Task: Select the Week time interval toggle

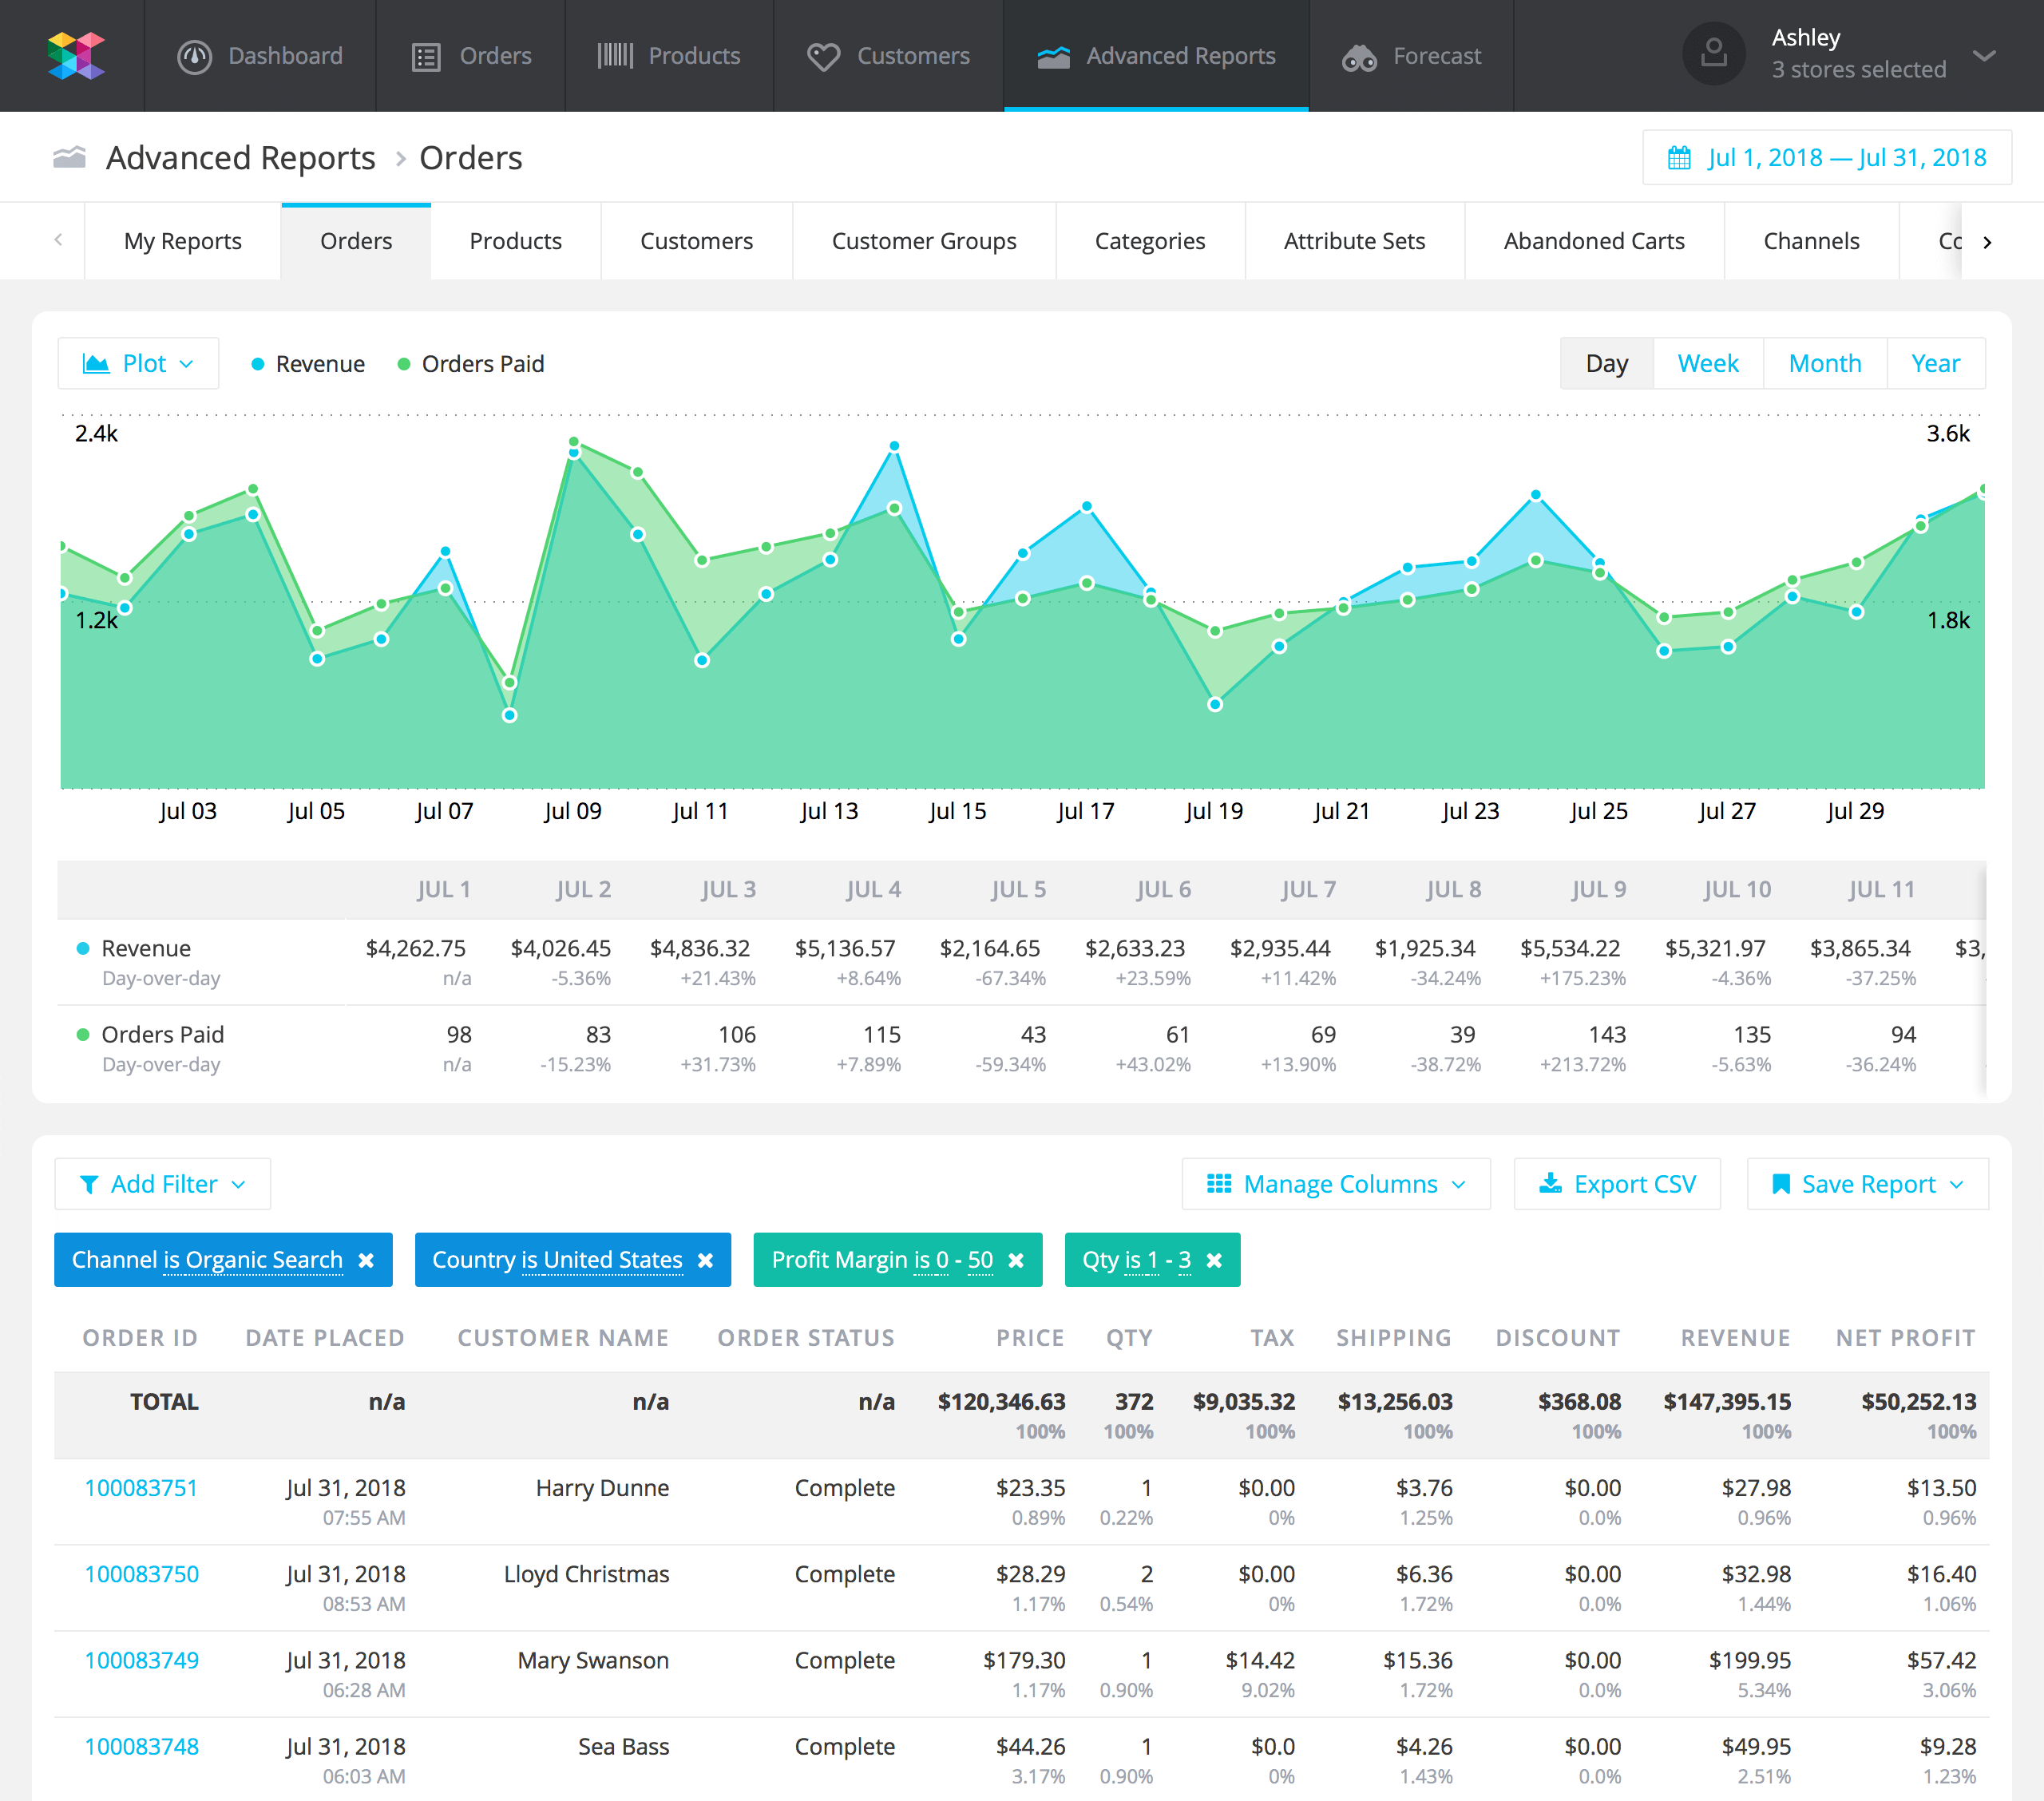Action: pyautogui.click(x=1707, y=363)
